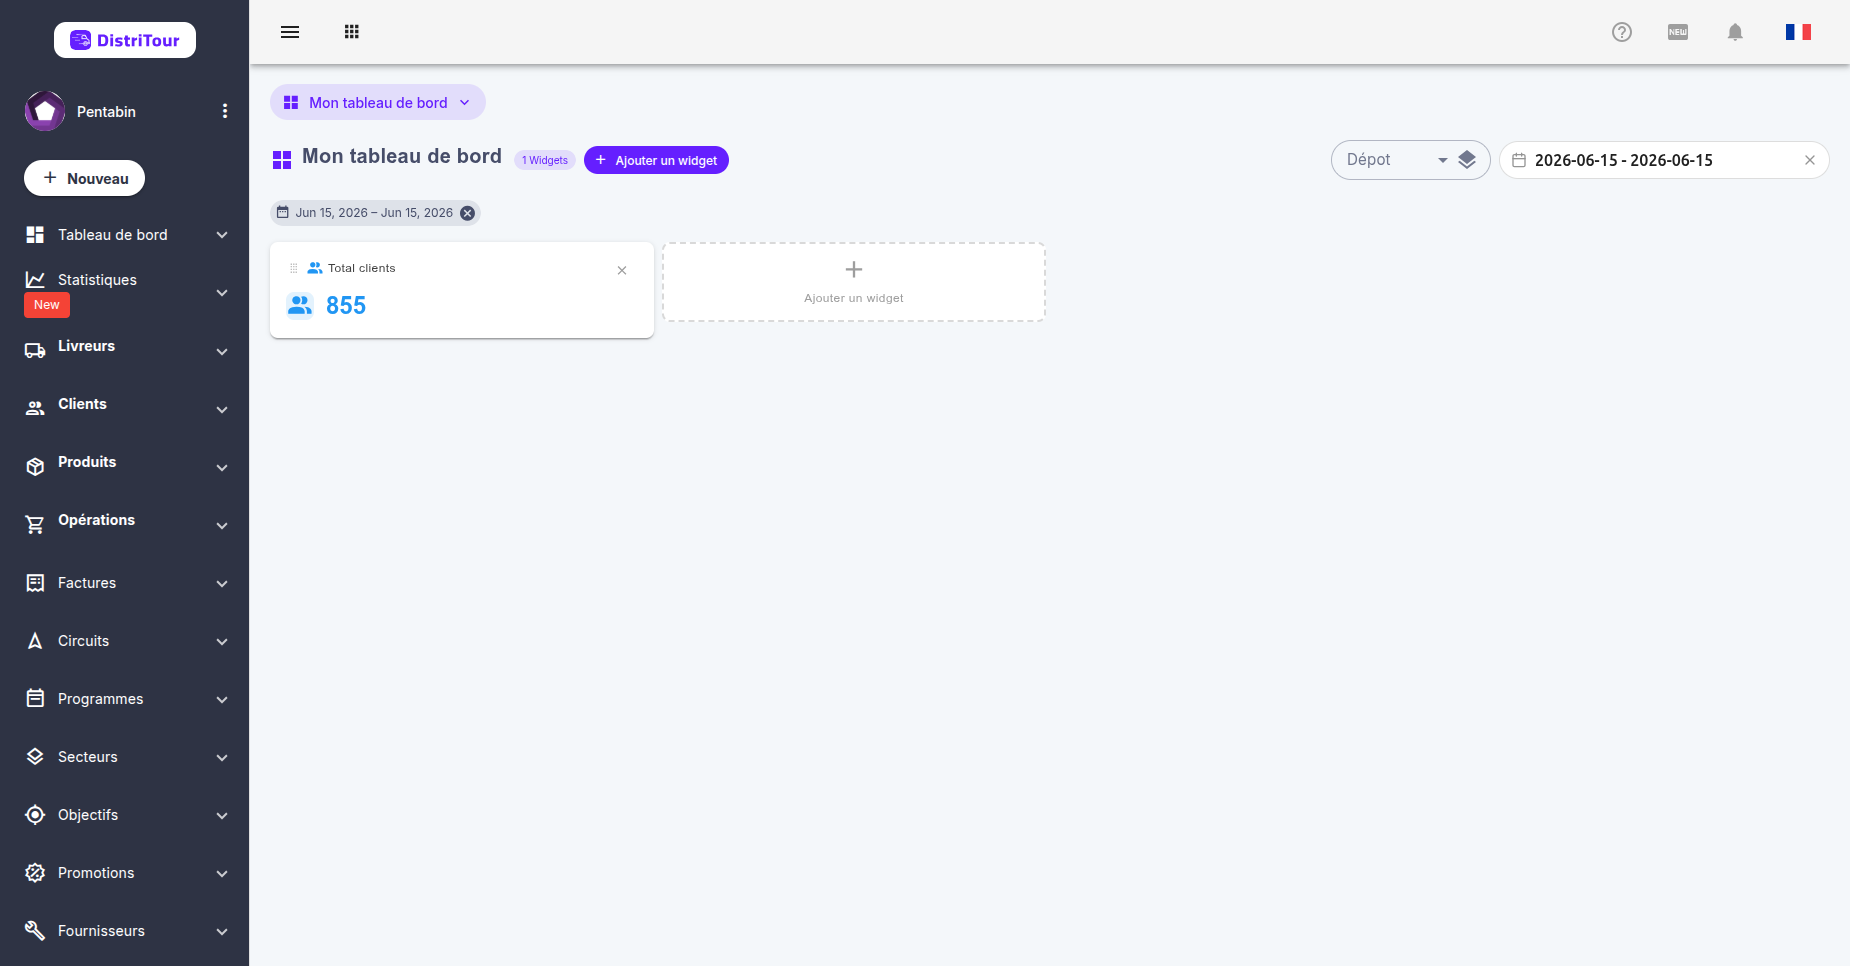
Task: Expand the Clients menu item
Action: tap(124, 406)
